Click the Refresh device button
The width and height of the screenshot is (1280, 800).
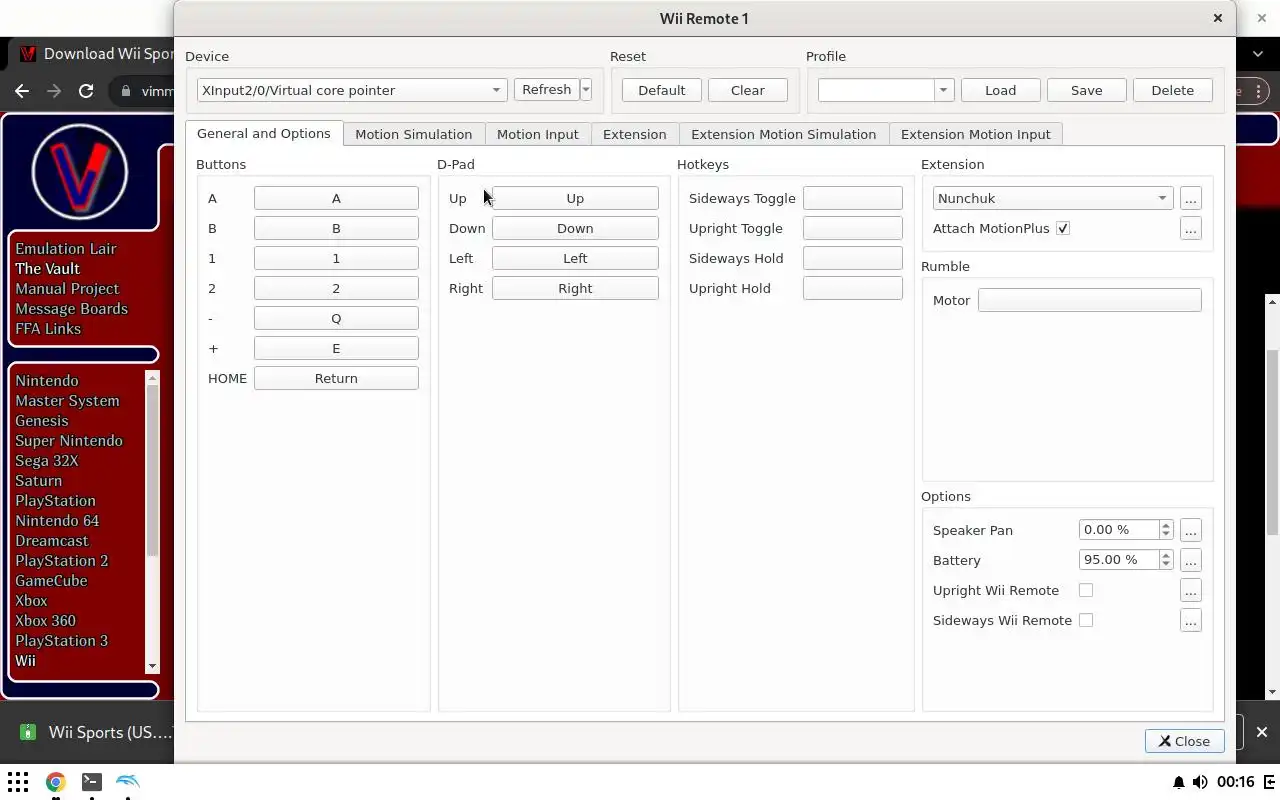click(x=546, y=90)
